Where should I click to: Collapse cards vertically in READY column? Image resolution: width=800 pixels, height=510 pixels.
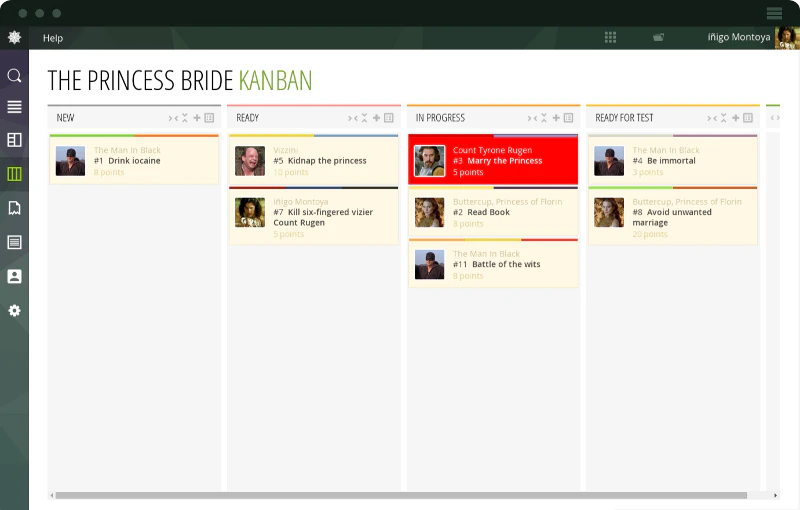[364, 118]
